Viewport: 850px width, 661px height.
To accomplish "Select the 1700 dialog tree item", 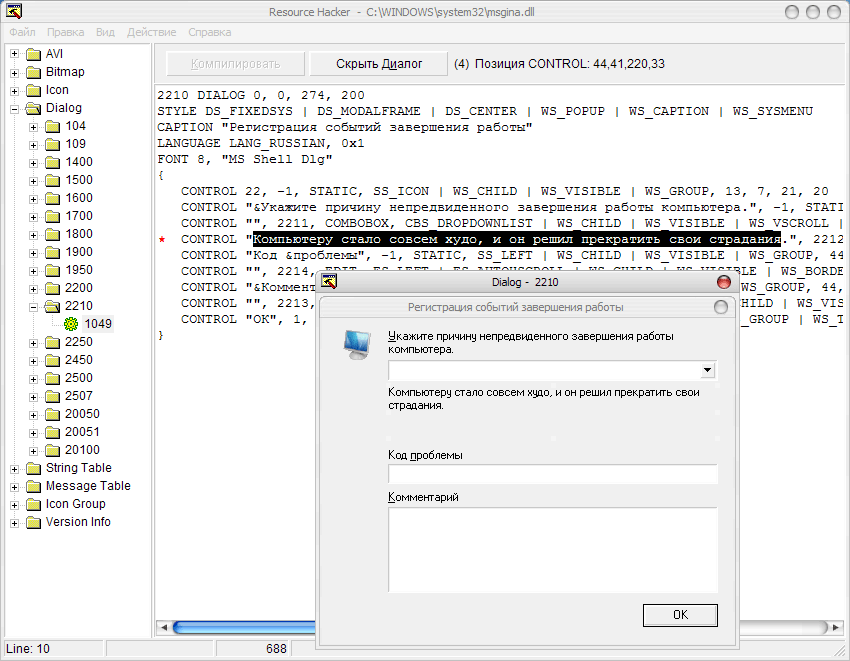I will click(x=79, y=216).
